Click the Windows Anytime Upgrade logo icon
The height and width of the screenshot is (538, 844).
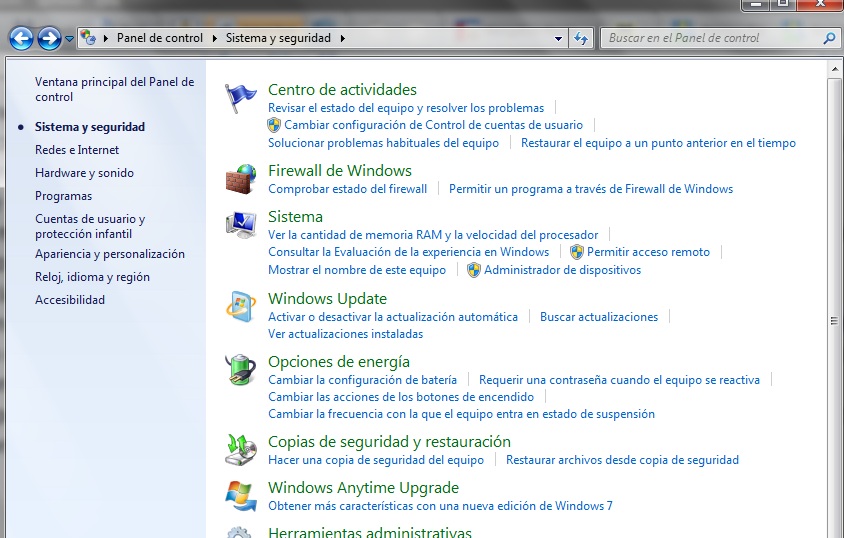pos(241,496)
